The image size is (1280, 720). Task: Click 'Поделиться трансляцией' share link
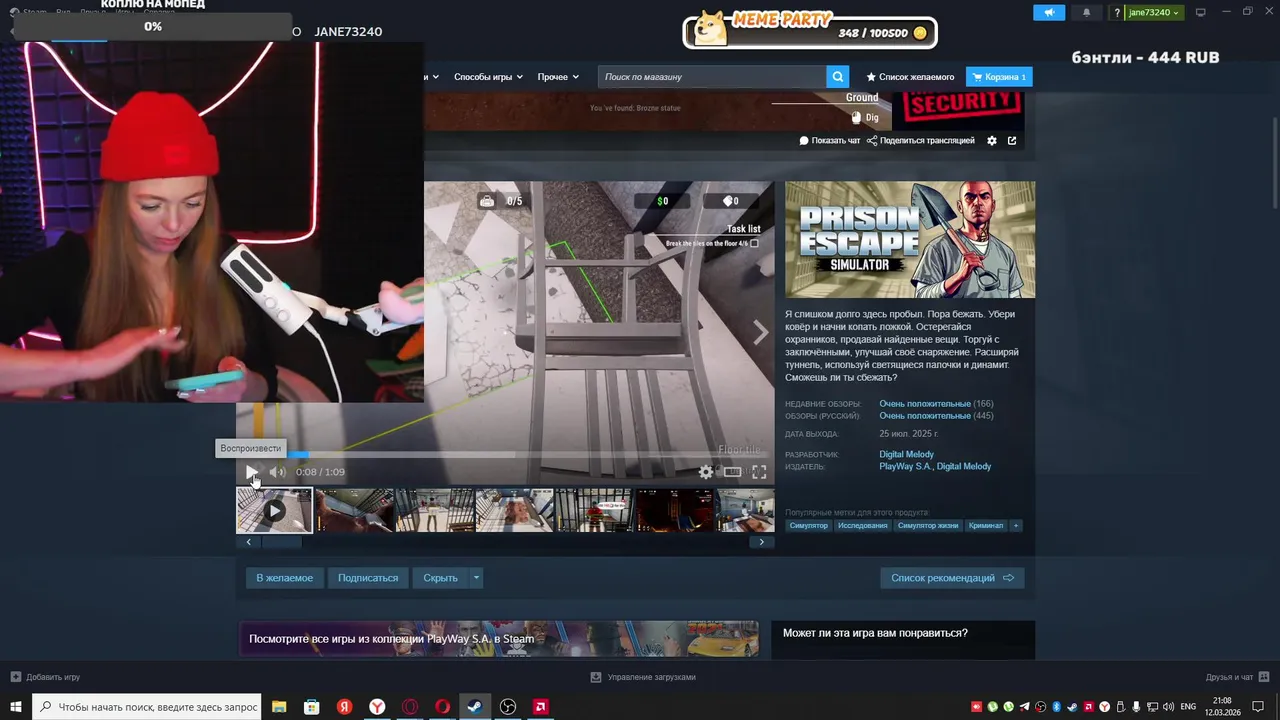[921, 141]
